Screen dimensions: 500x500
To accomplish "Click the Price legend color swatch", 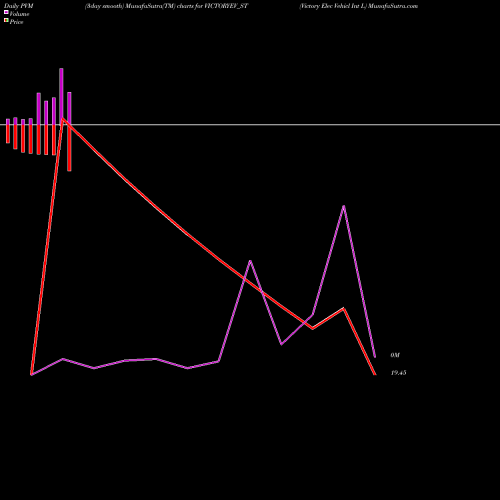I will 6,20.
